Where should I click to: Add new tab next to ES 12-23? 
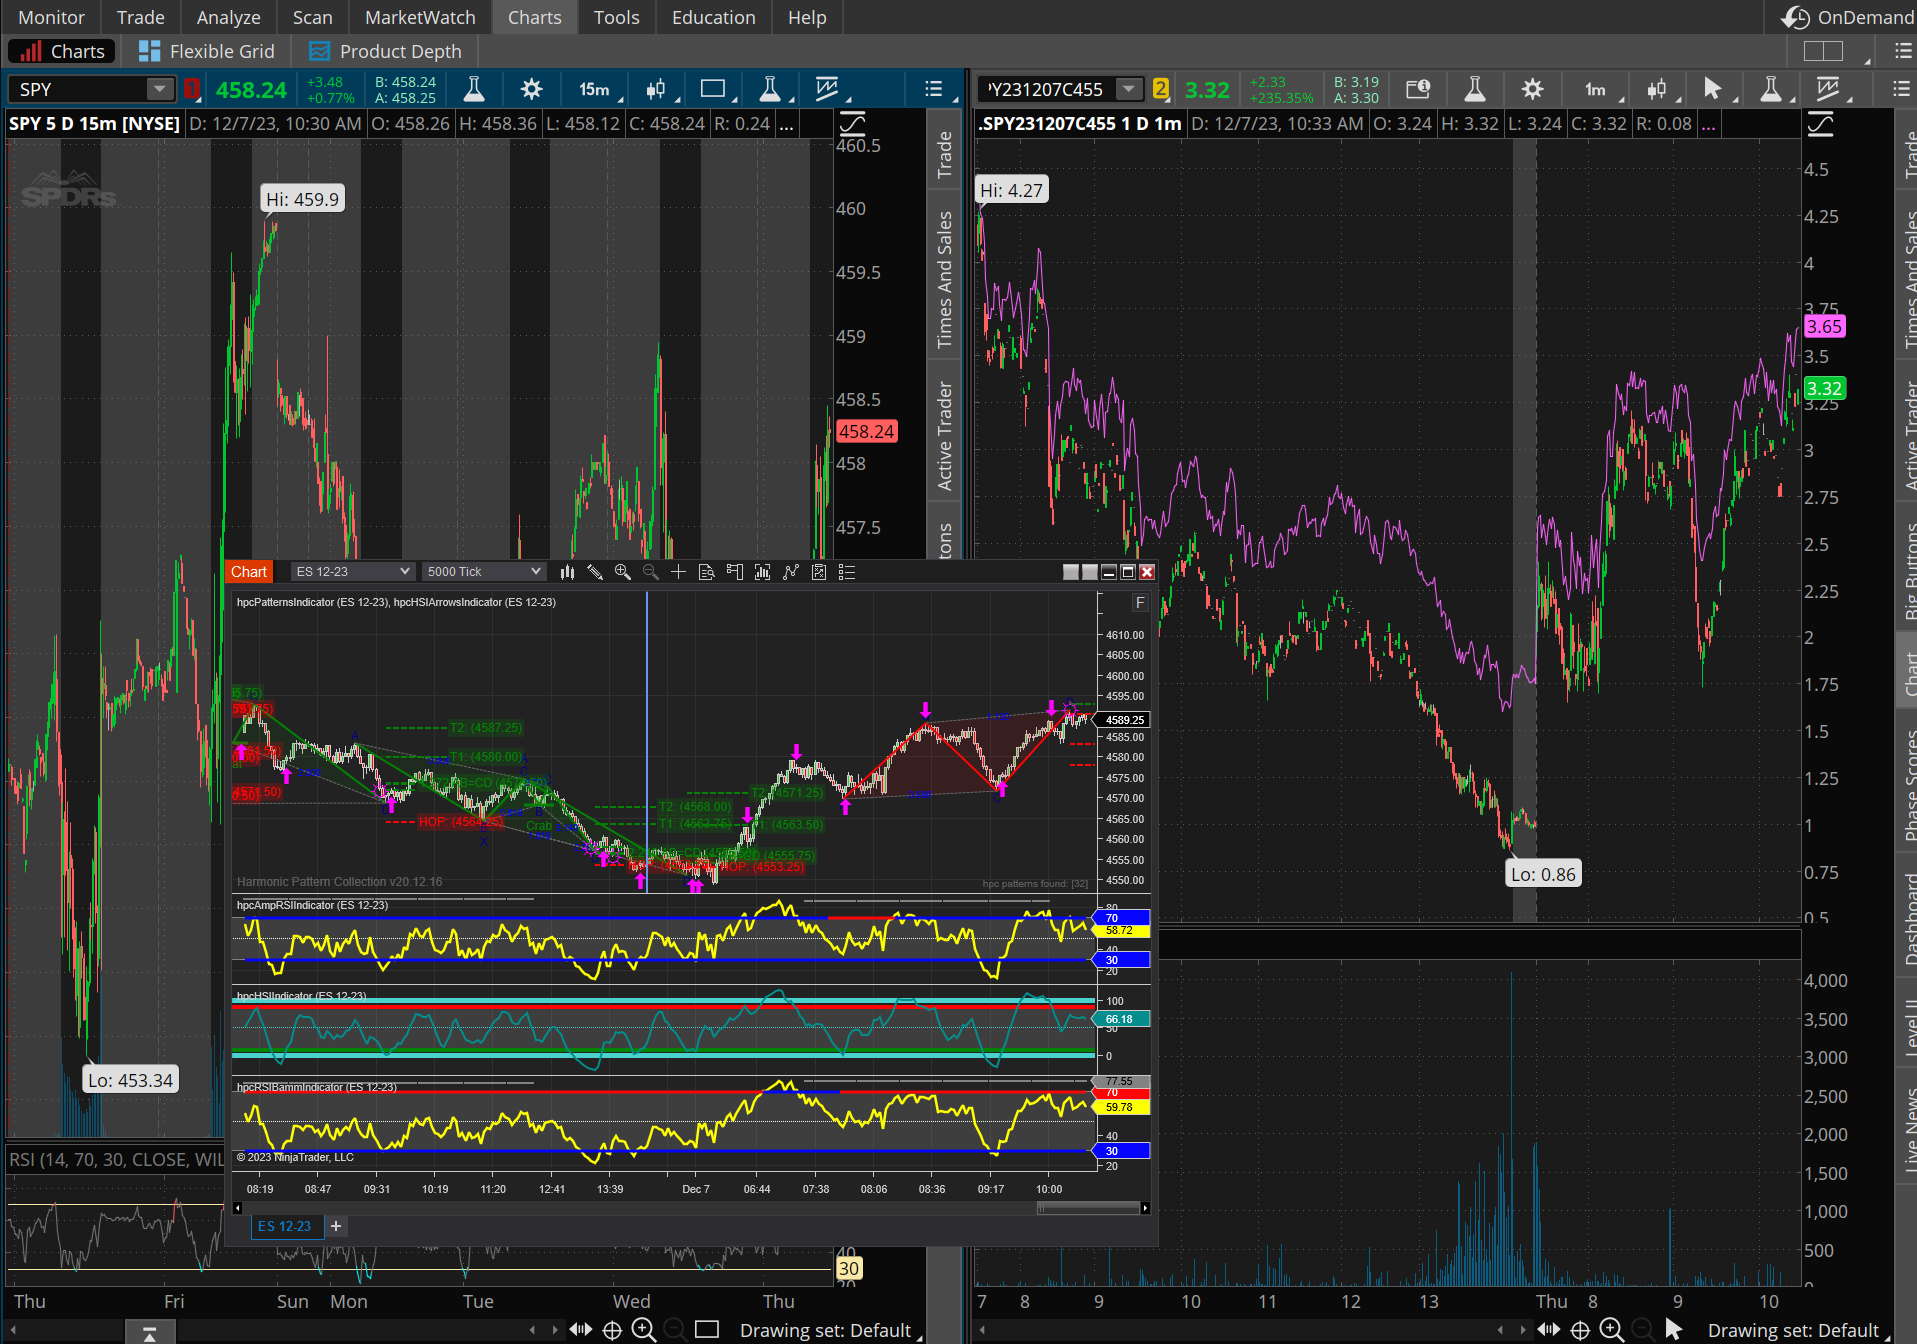(x=336, y=1226)
